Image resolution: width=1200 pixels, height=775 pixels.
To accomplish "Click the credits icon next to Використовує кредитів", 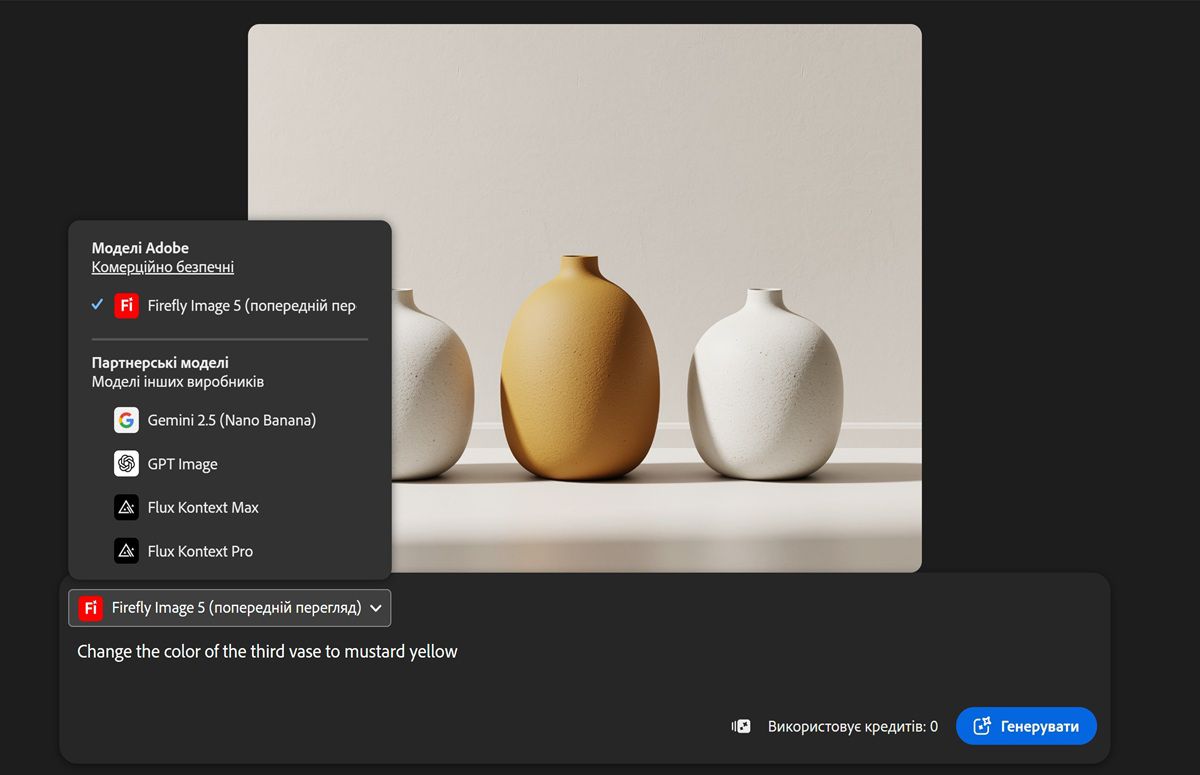I will point(741,727).
